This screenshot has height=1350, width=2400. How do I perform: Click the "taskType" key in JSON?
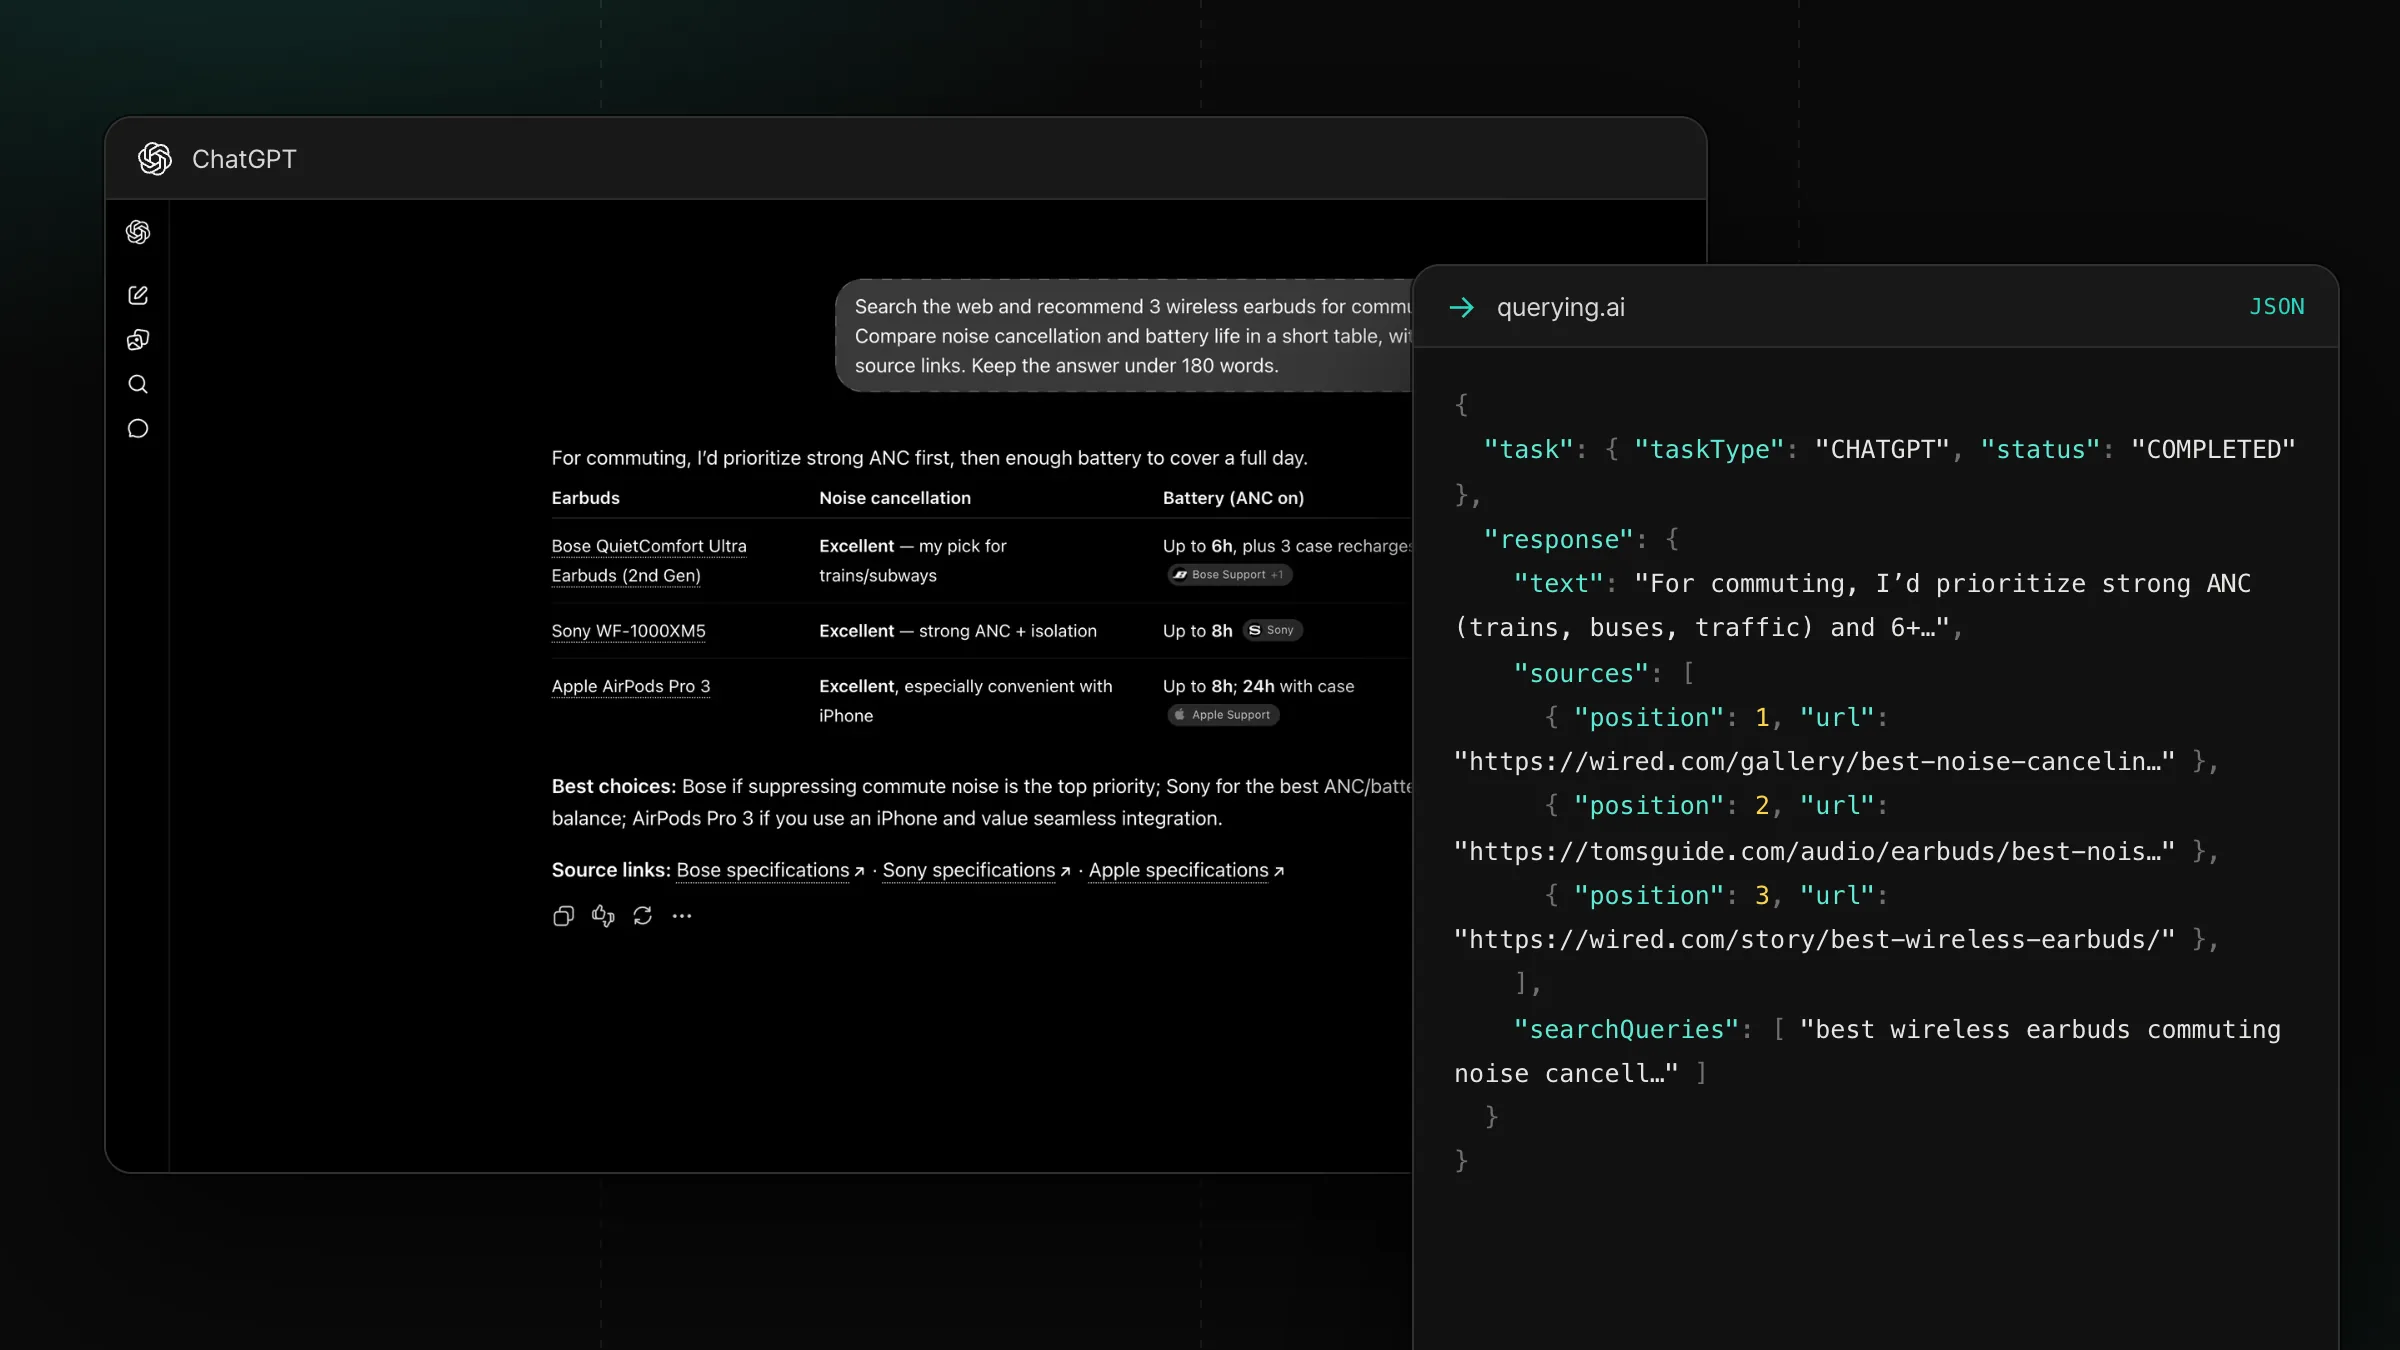click(1709, 450)
